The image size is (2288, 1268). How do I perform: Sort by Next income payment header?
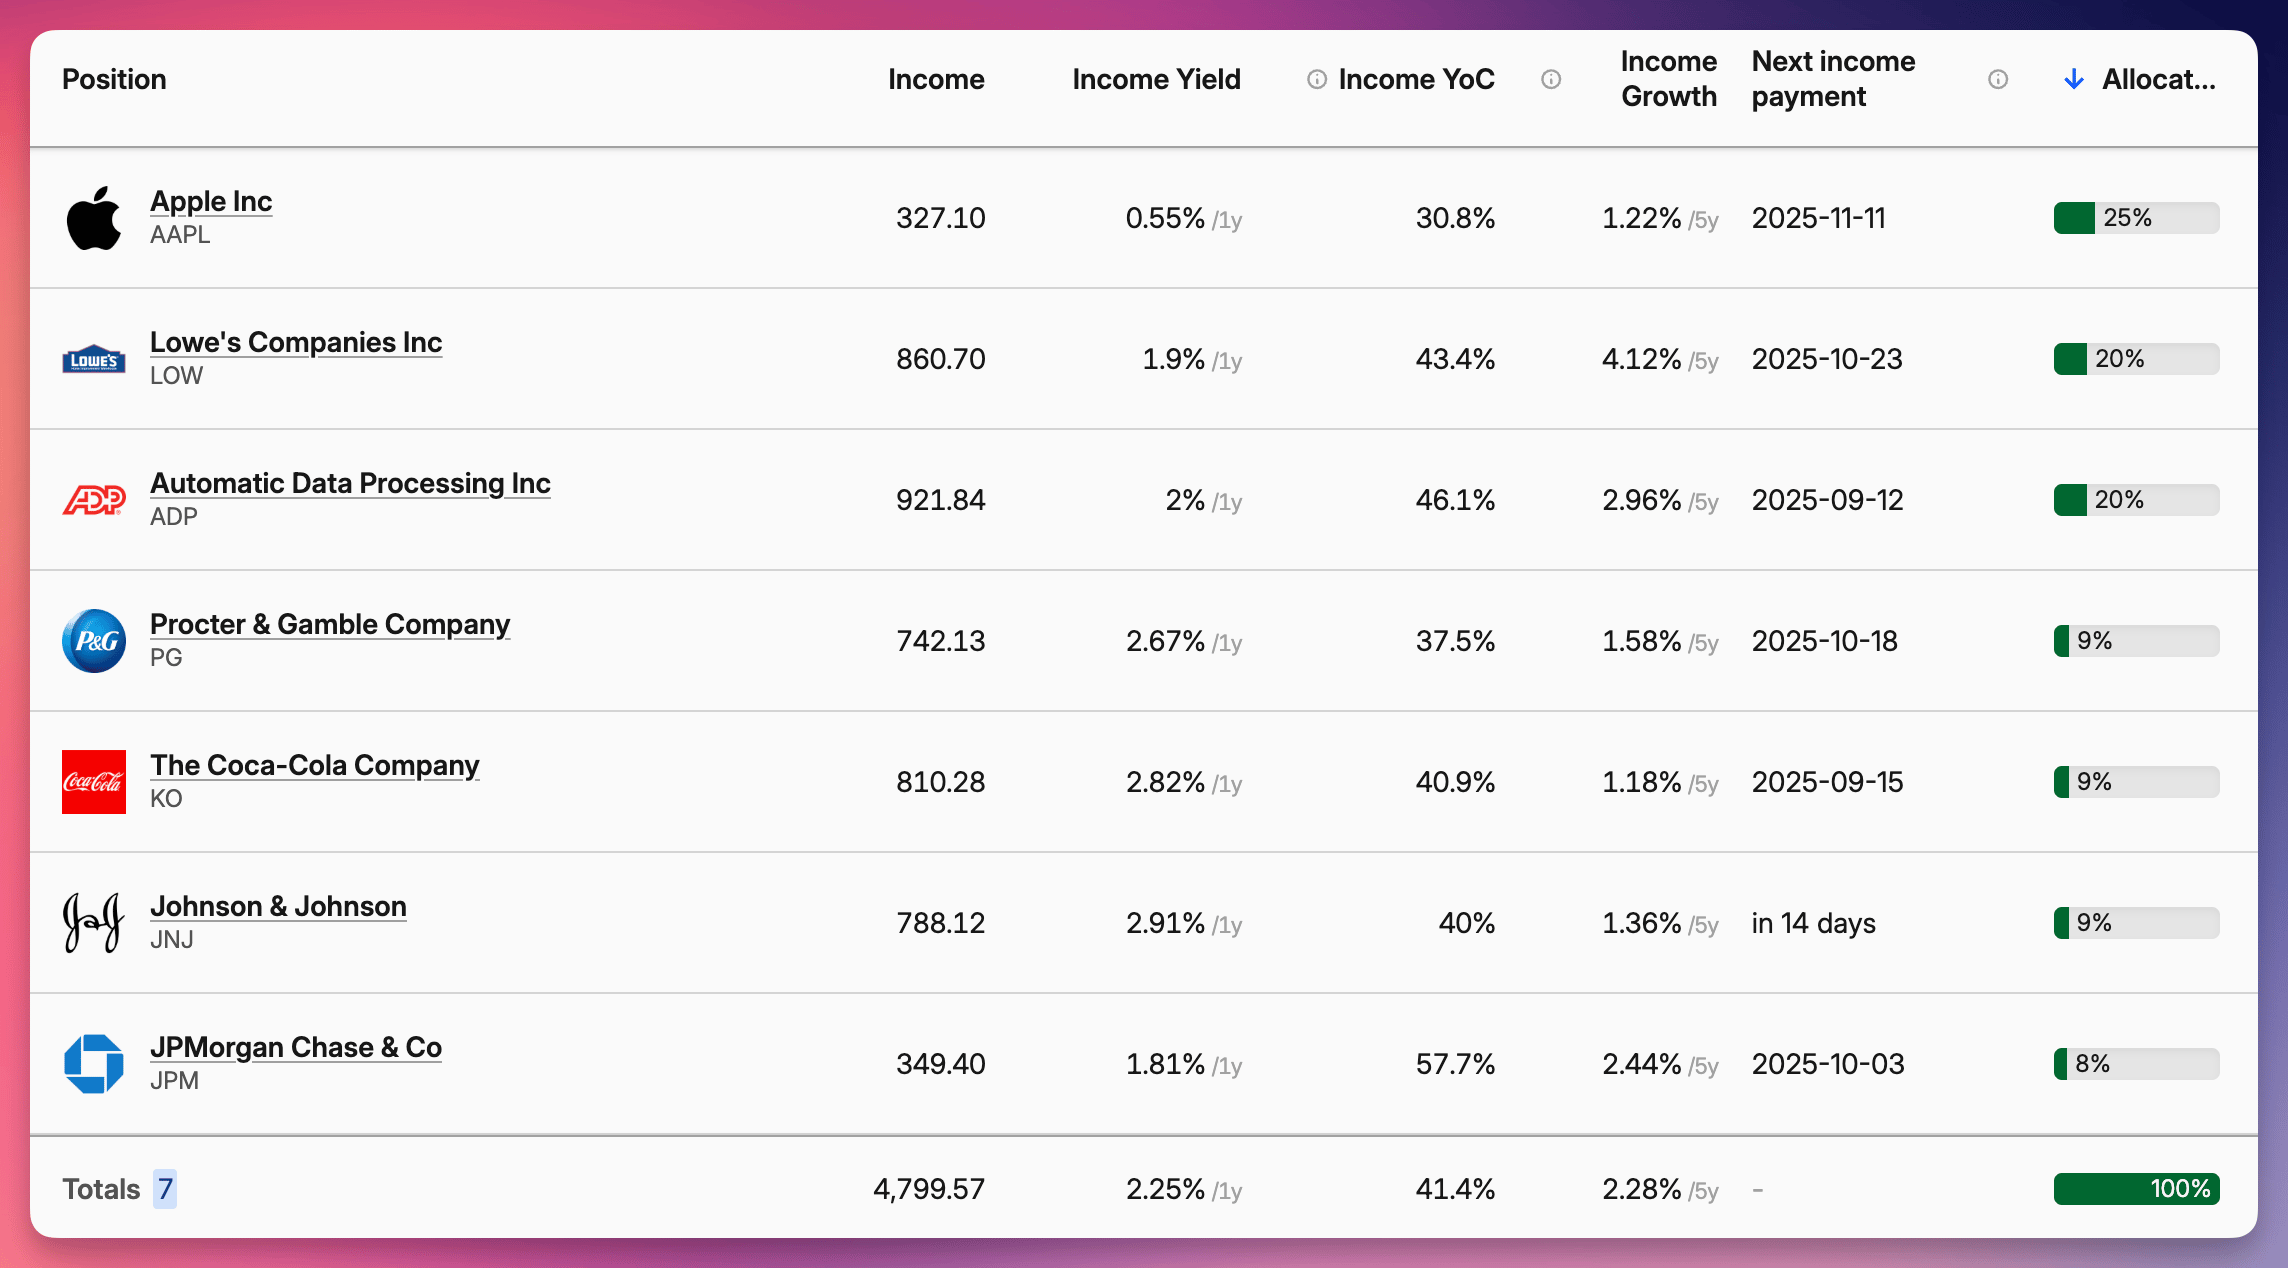coord(1833,79)
